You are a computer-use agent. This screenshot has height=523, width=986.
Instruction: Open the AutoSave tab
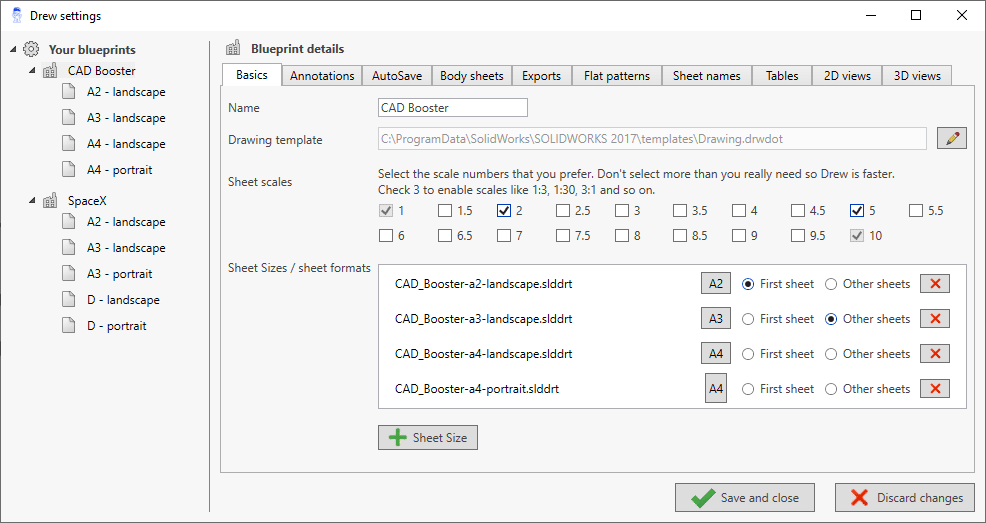click(397, 76)
